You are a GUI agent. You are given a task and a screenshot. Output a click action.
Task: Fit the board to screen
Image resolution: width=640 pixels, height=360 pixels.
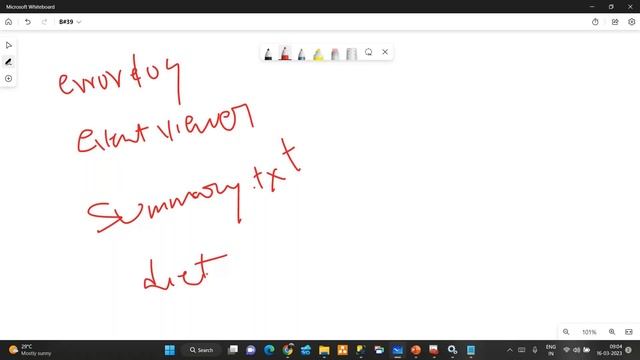(629, 332)
